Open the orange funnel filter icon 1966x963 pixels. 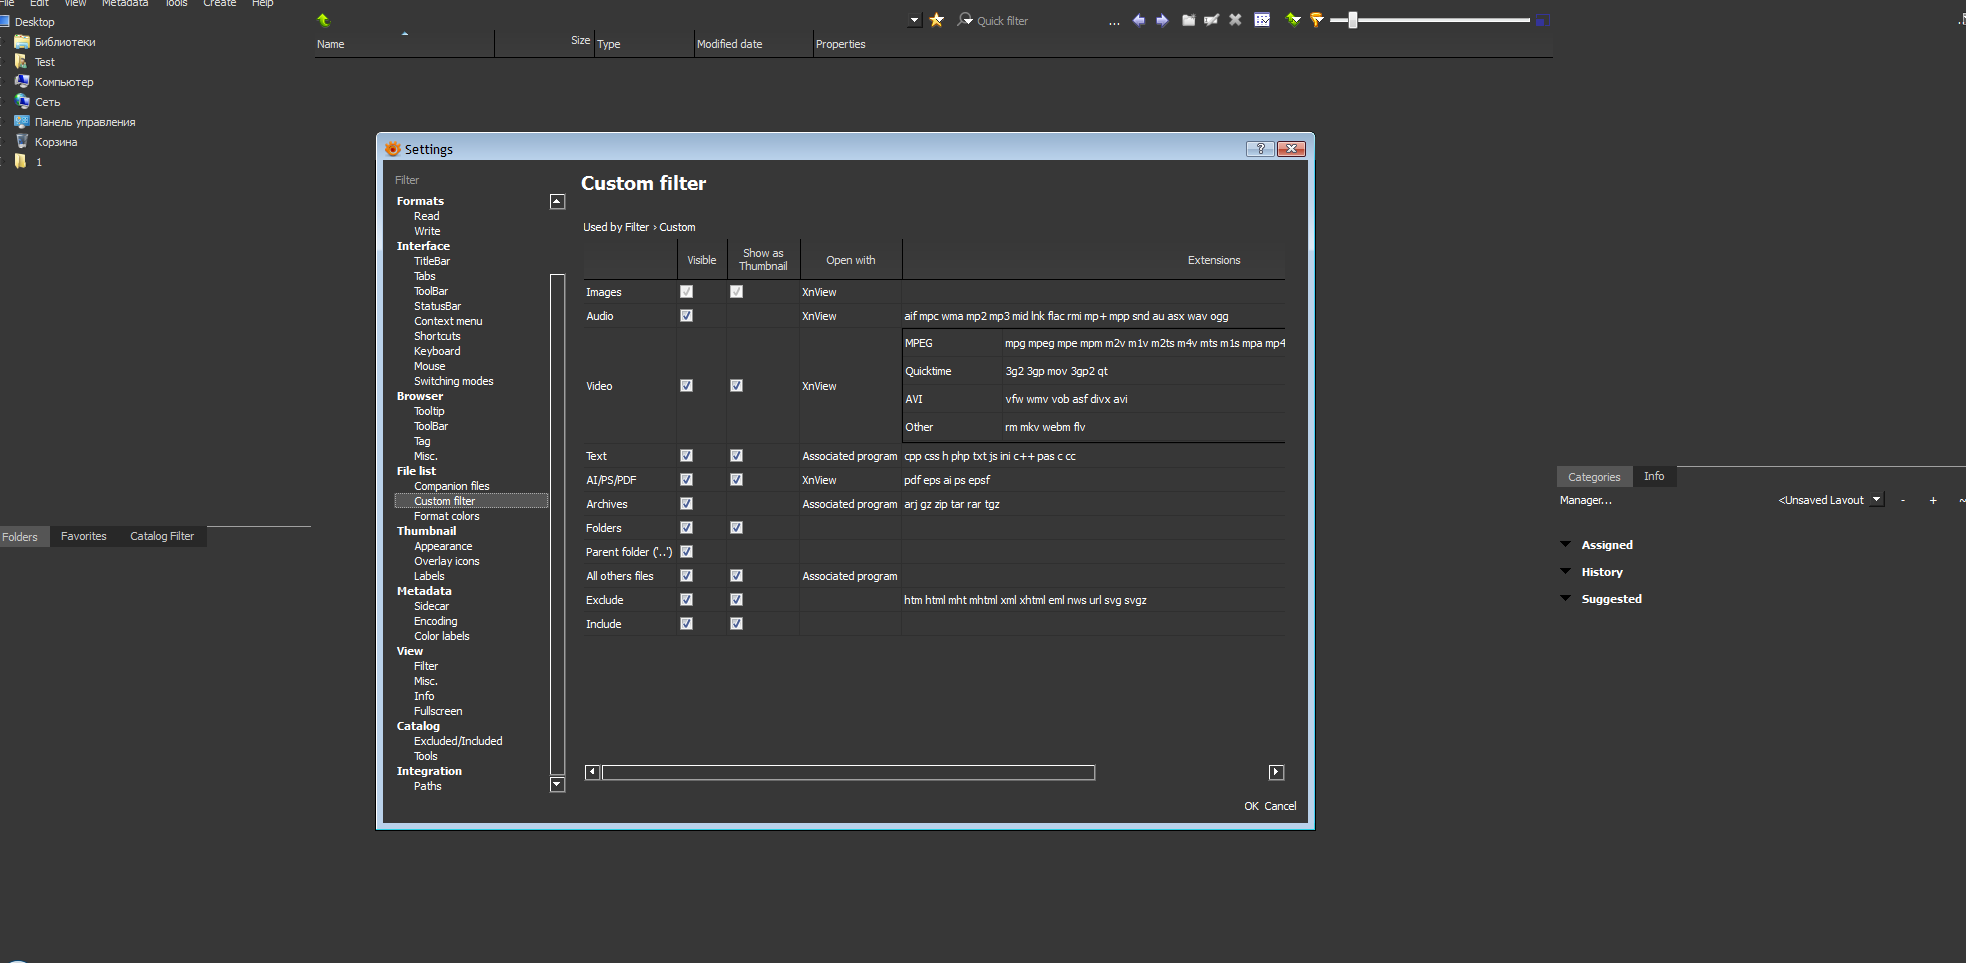point(1317,20)
